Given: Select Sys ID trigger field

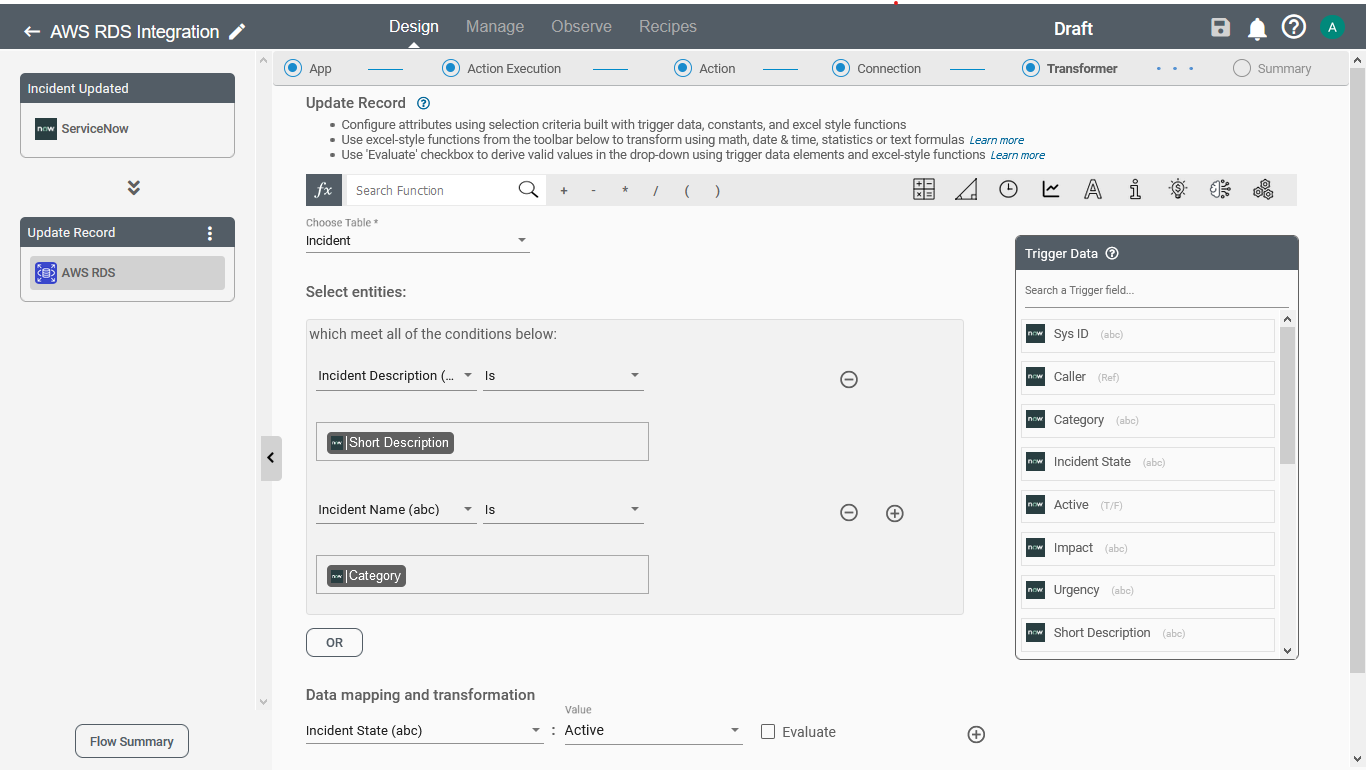Looking at the screenshot, I should 1148,335.
